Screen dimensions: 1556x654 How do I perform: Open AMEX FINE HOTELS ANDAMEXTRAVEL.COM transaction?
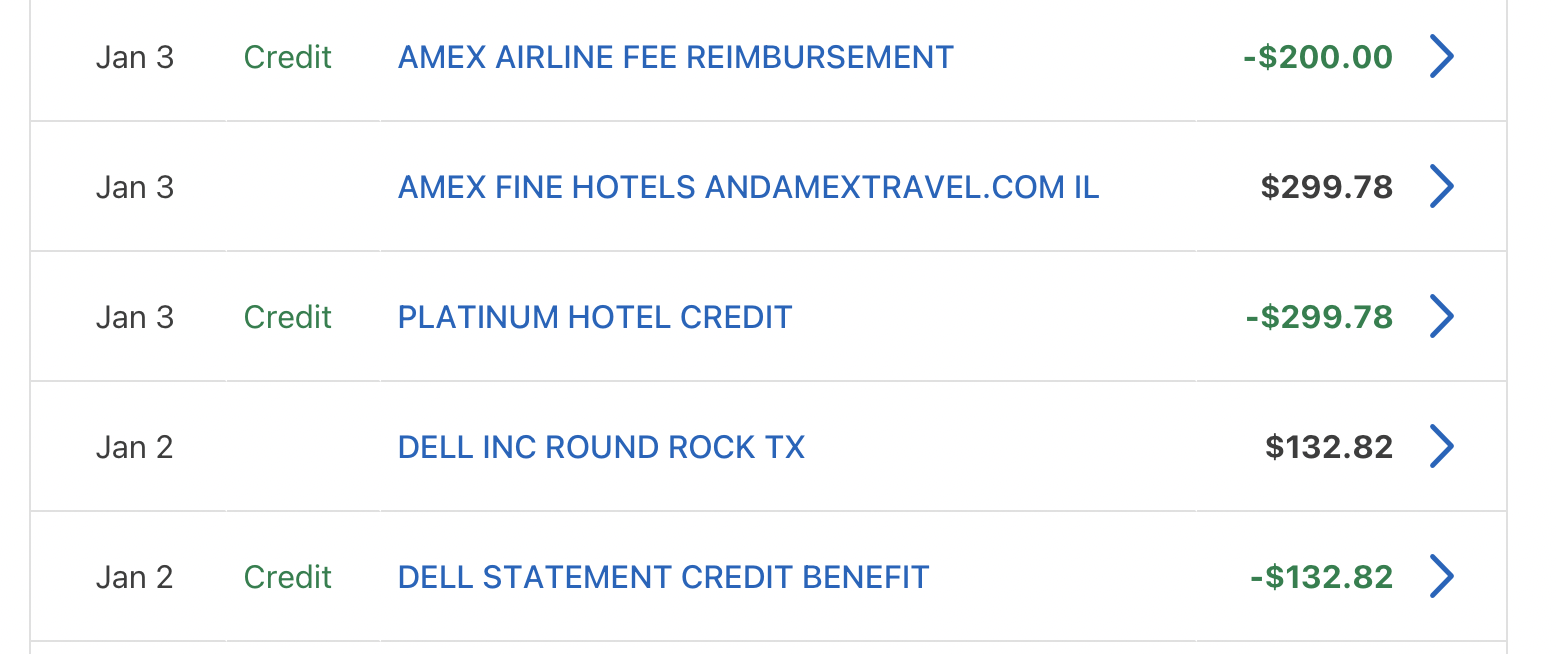[748, 187]
